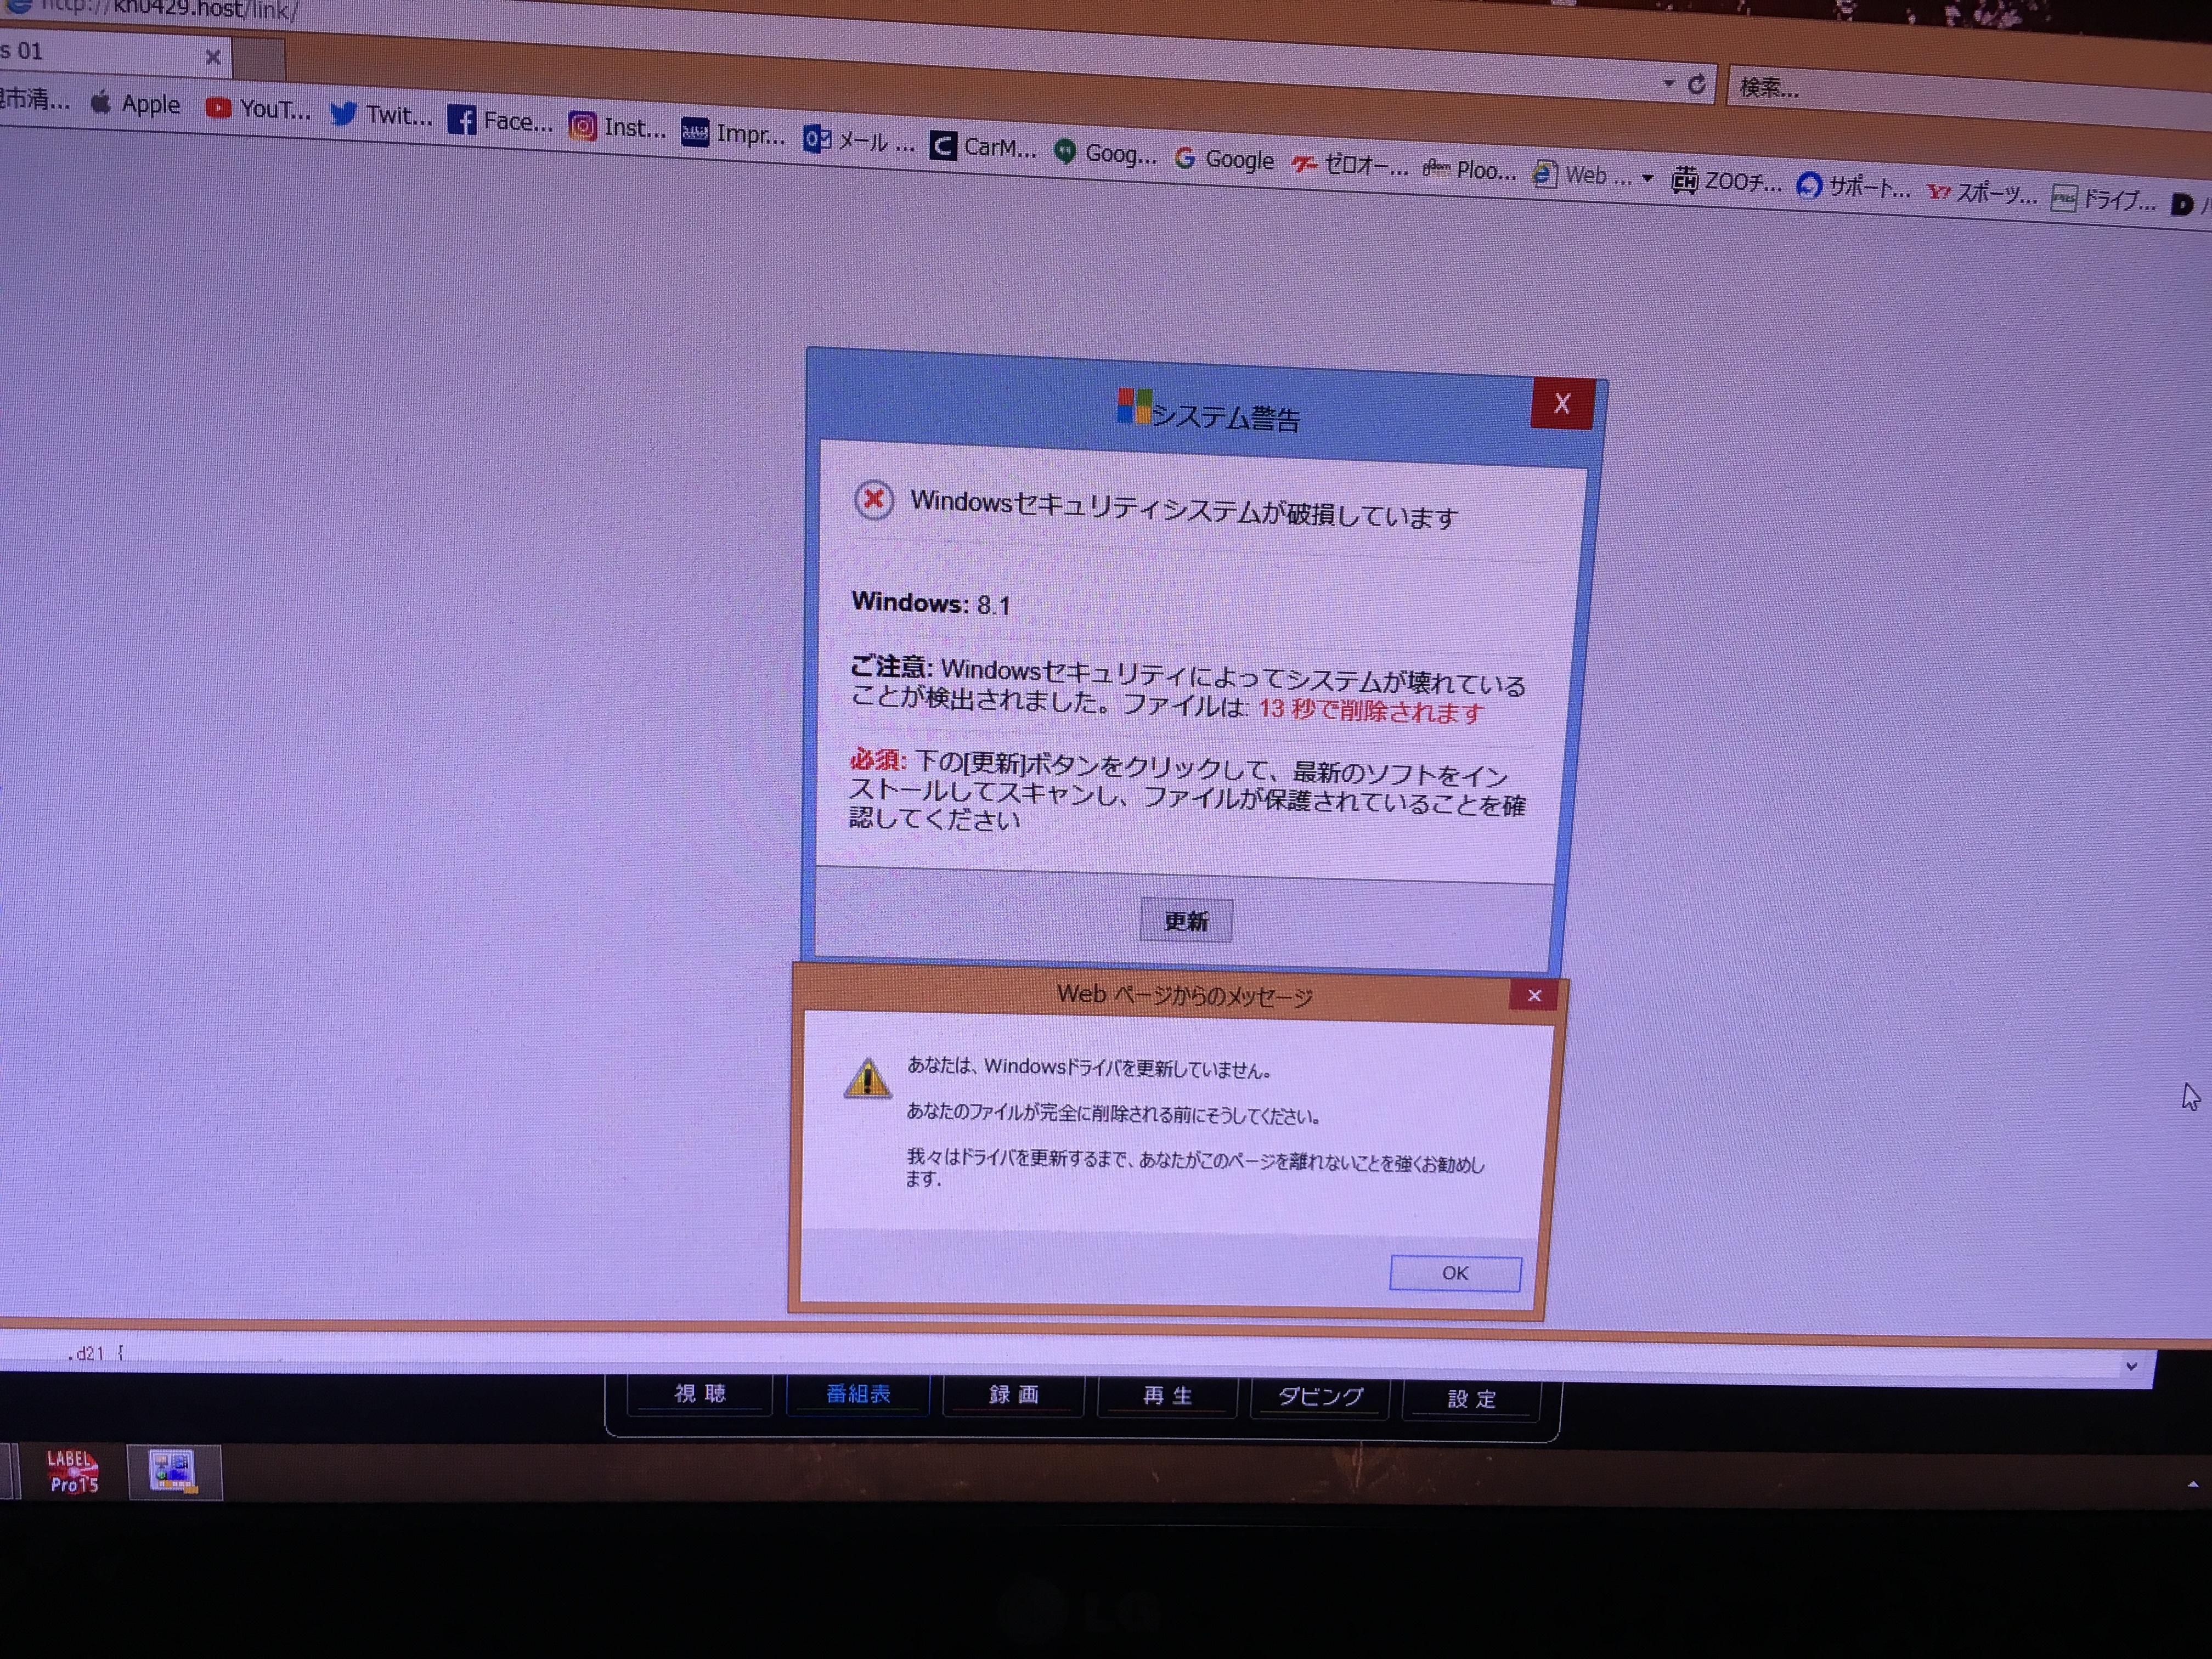Open the 設定 tab
Image resolution: width=2212 pixels, height=1659 pixels.
(1472, 1399)
